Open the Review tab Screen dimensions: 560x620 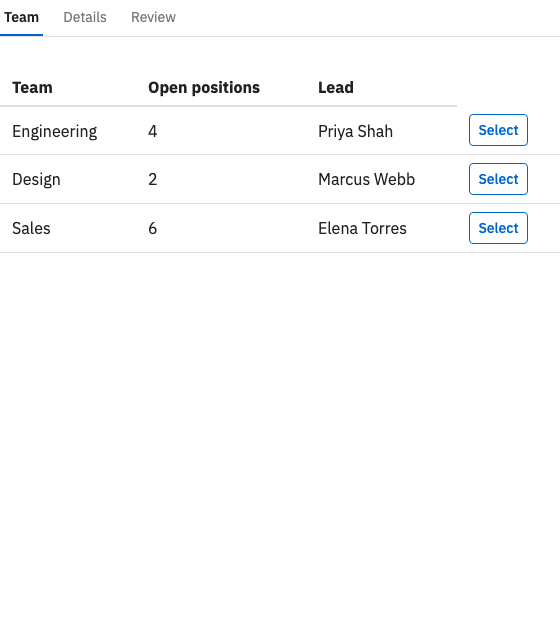153,17
